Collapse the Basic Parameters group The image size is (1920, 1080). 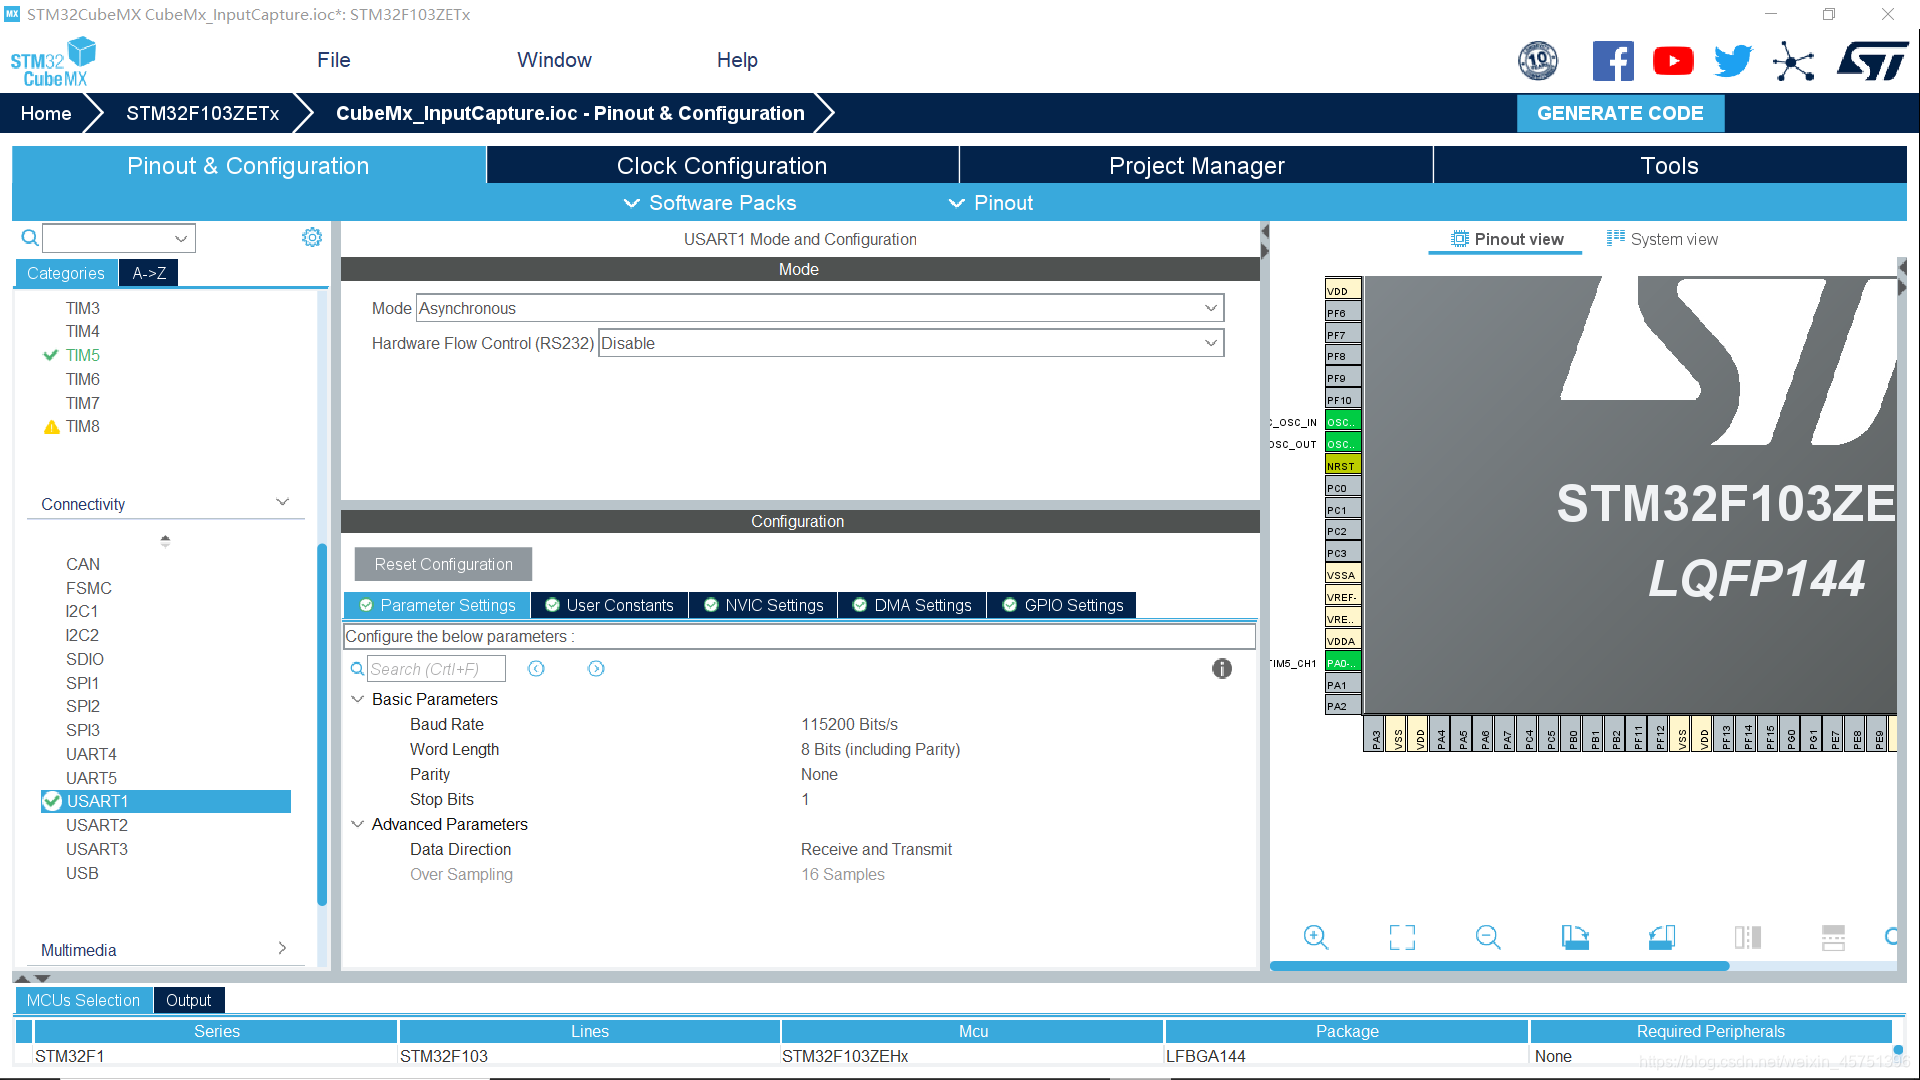coord(357,699)
